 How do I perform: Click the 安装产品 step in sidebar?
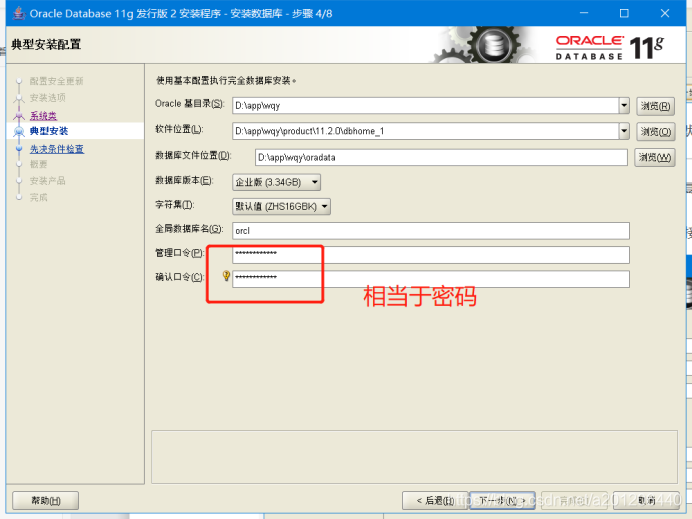click(x=48, y=181)
